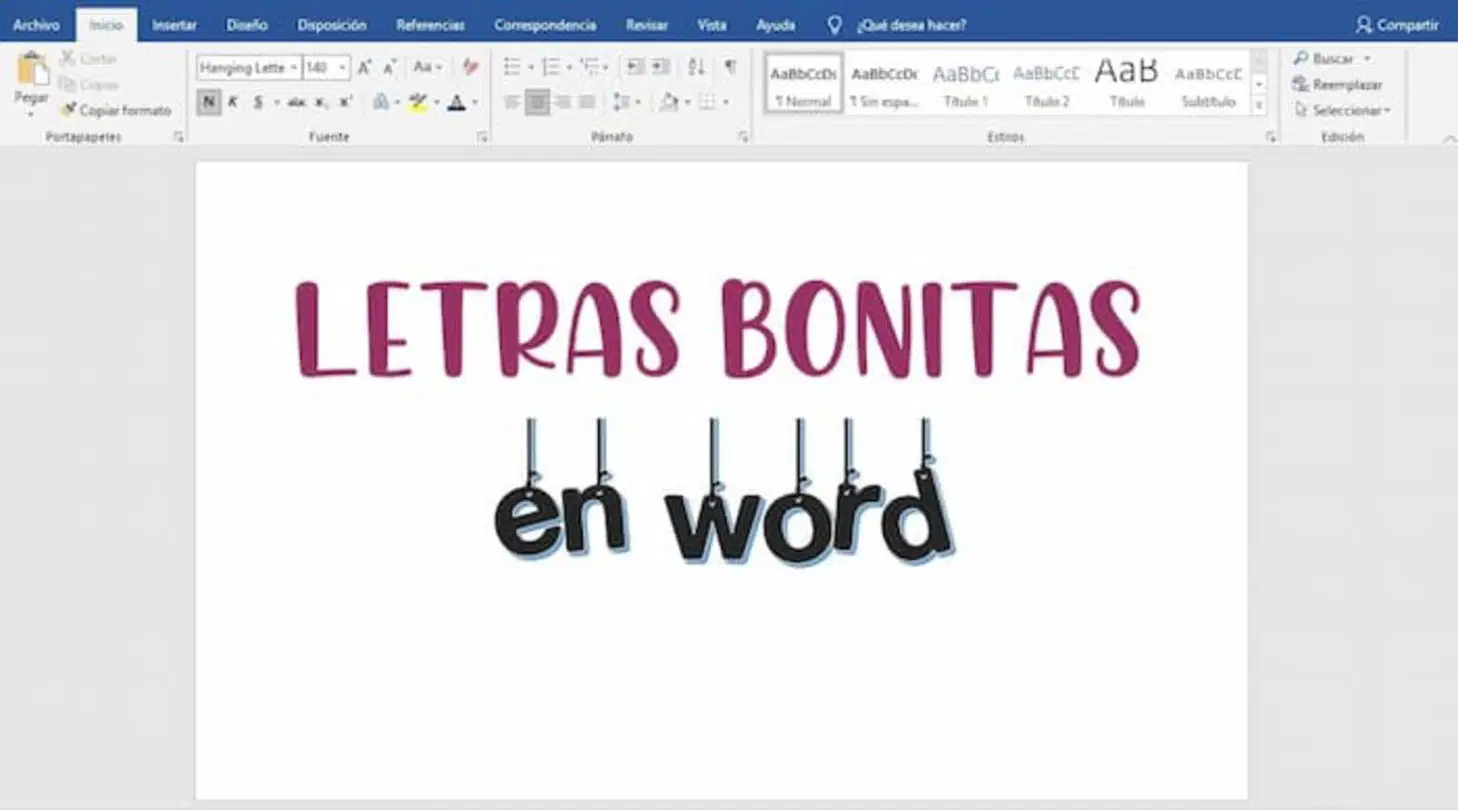Click the Reemplazar button
This screenshot has height=810, width=1458.
[1338, 85]
